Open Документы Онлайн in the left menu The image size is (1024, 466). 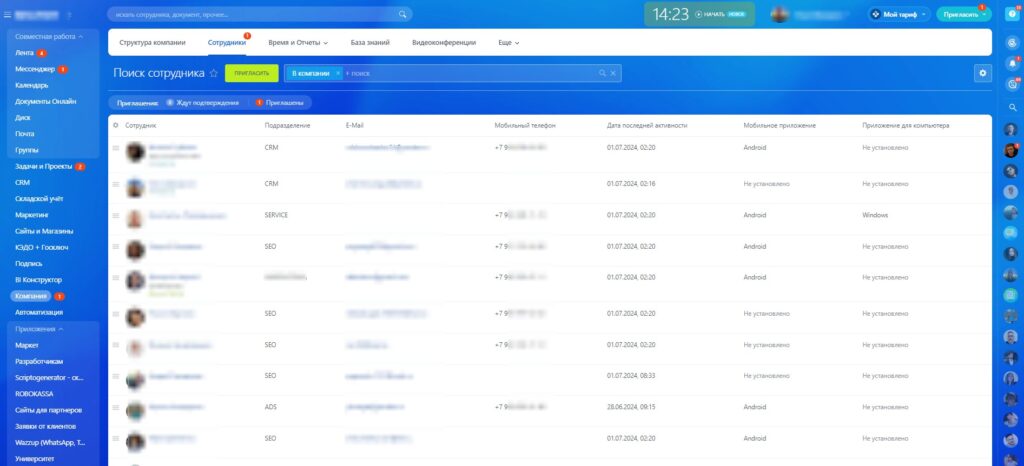pos(46,102)
